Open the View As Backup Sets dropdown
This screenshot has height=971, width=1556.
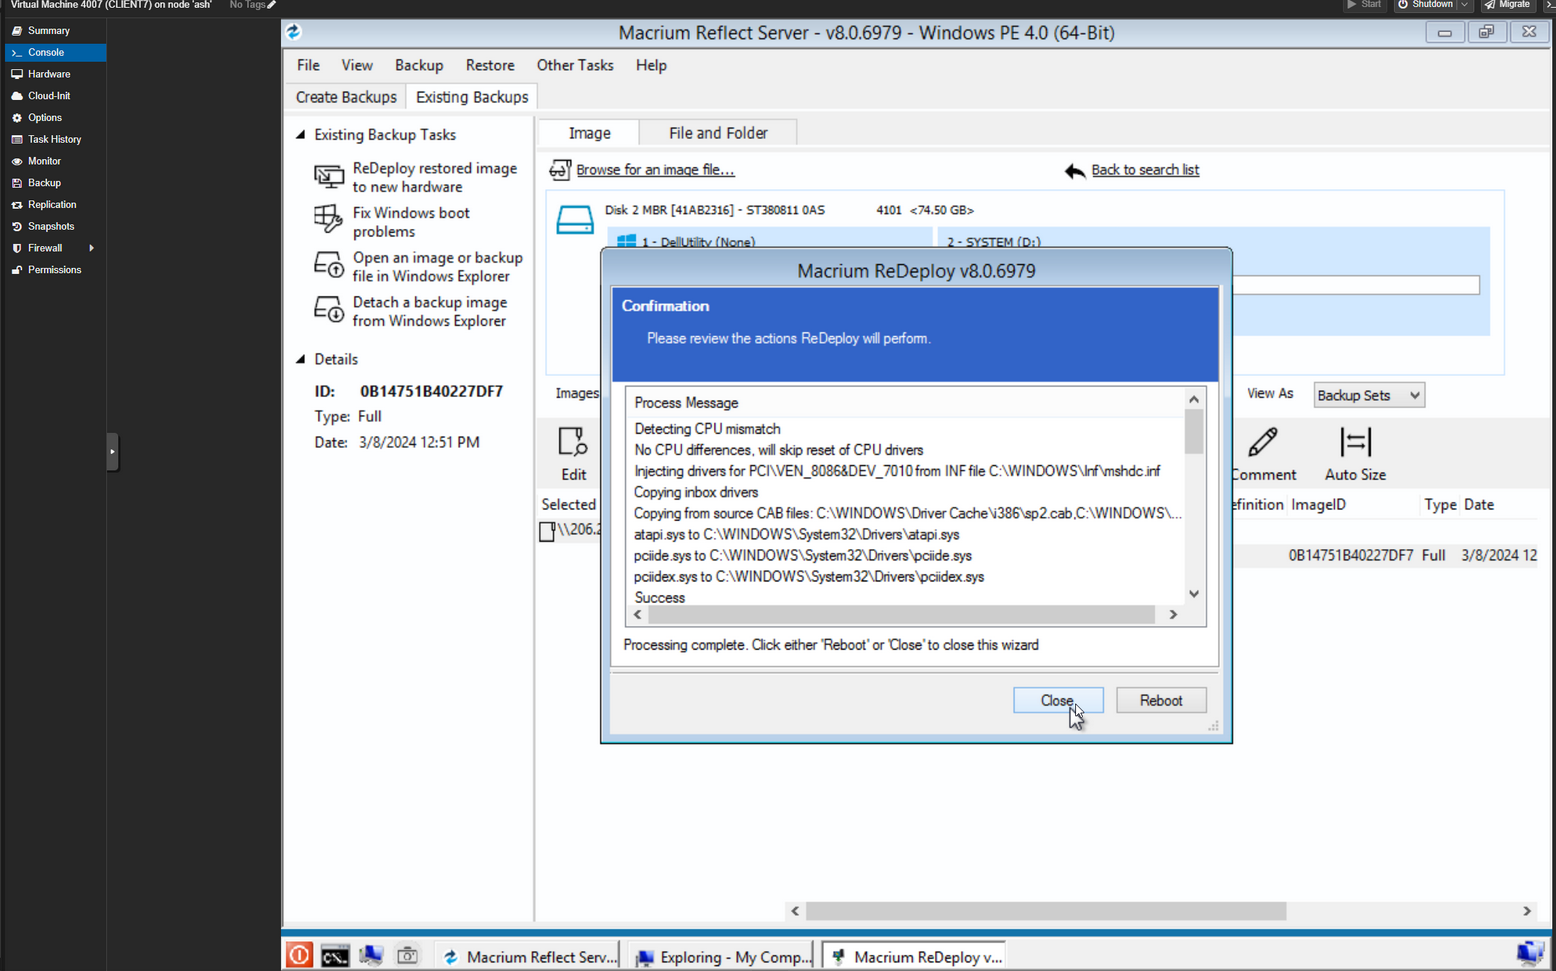click(1368, 395)
